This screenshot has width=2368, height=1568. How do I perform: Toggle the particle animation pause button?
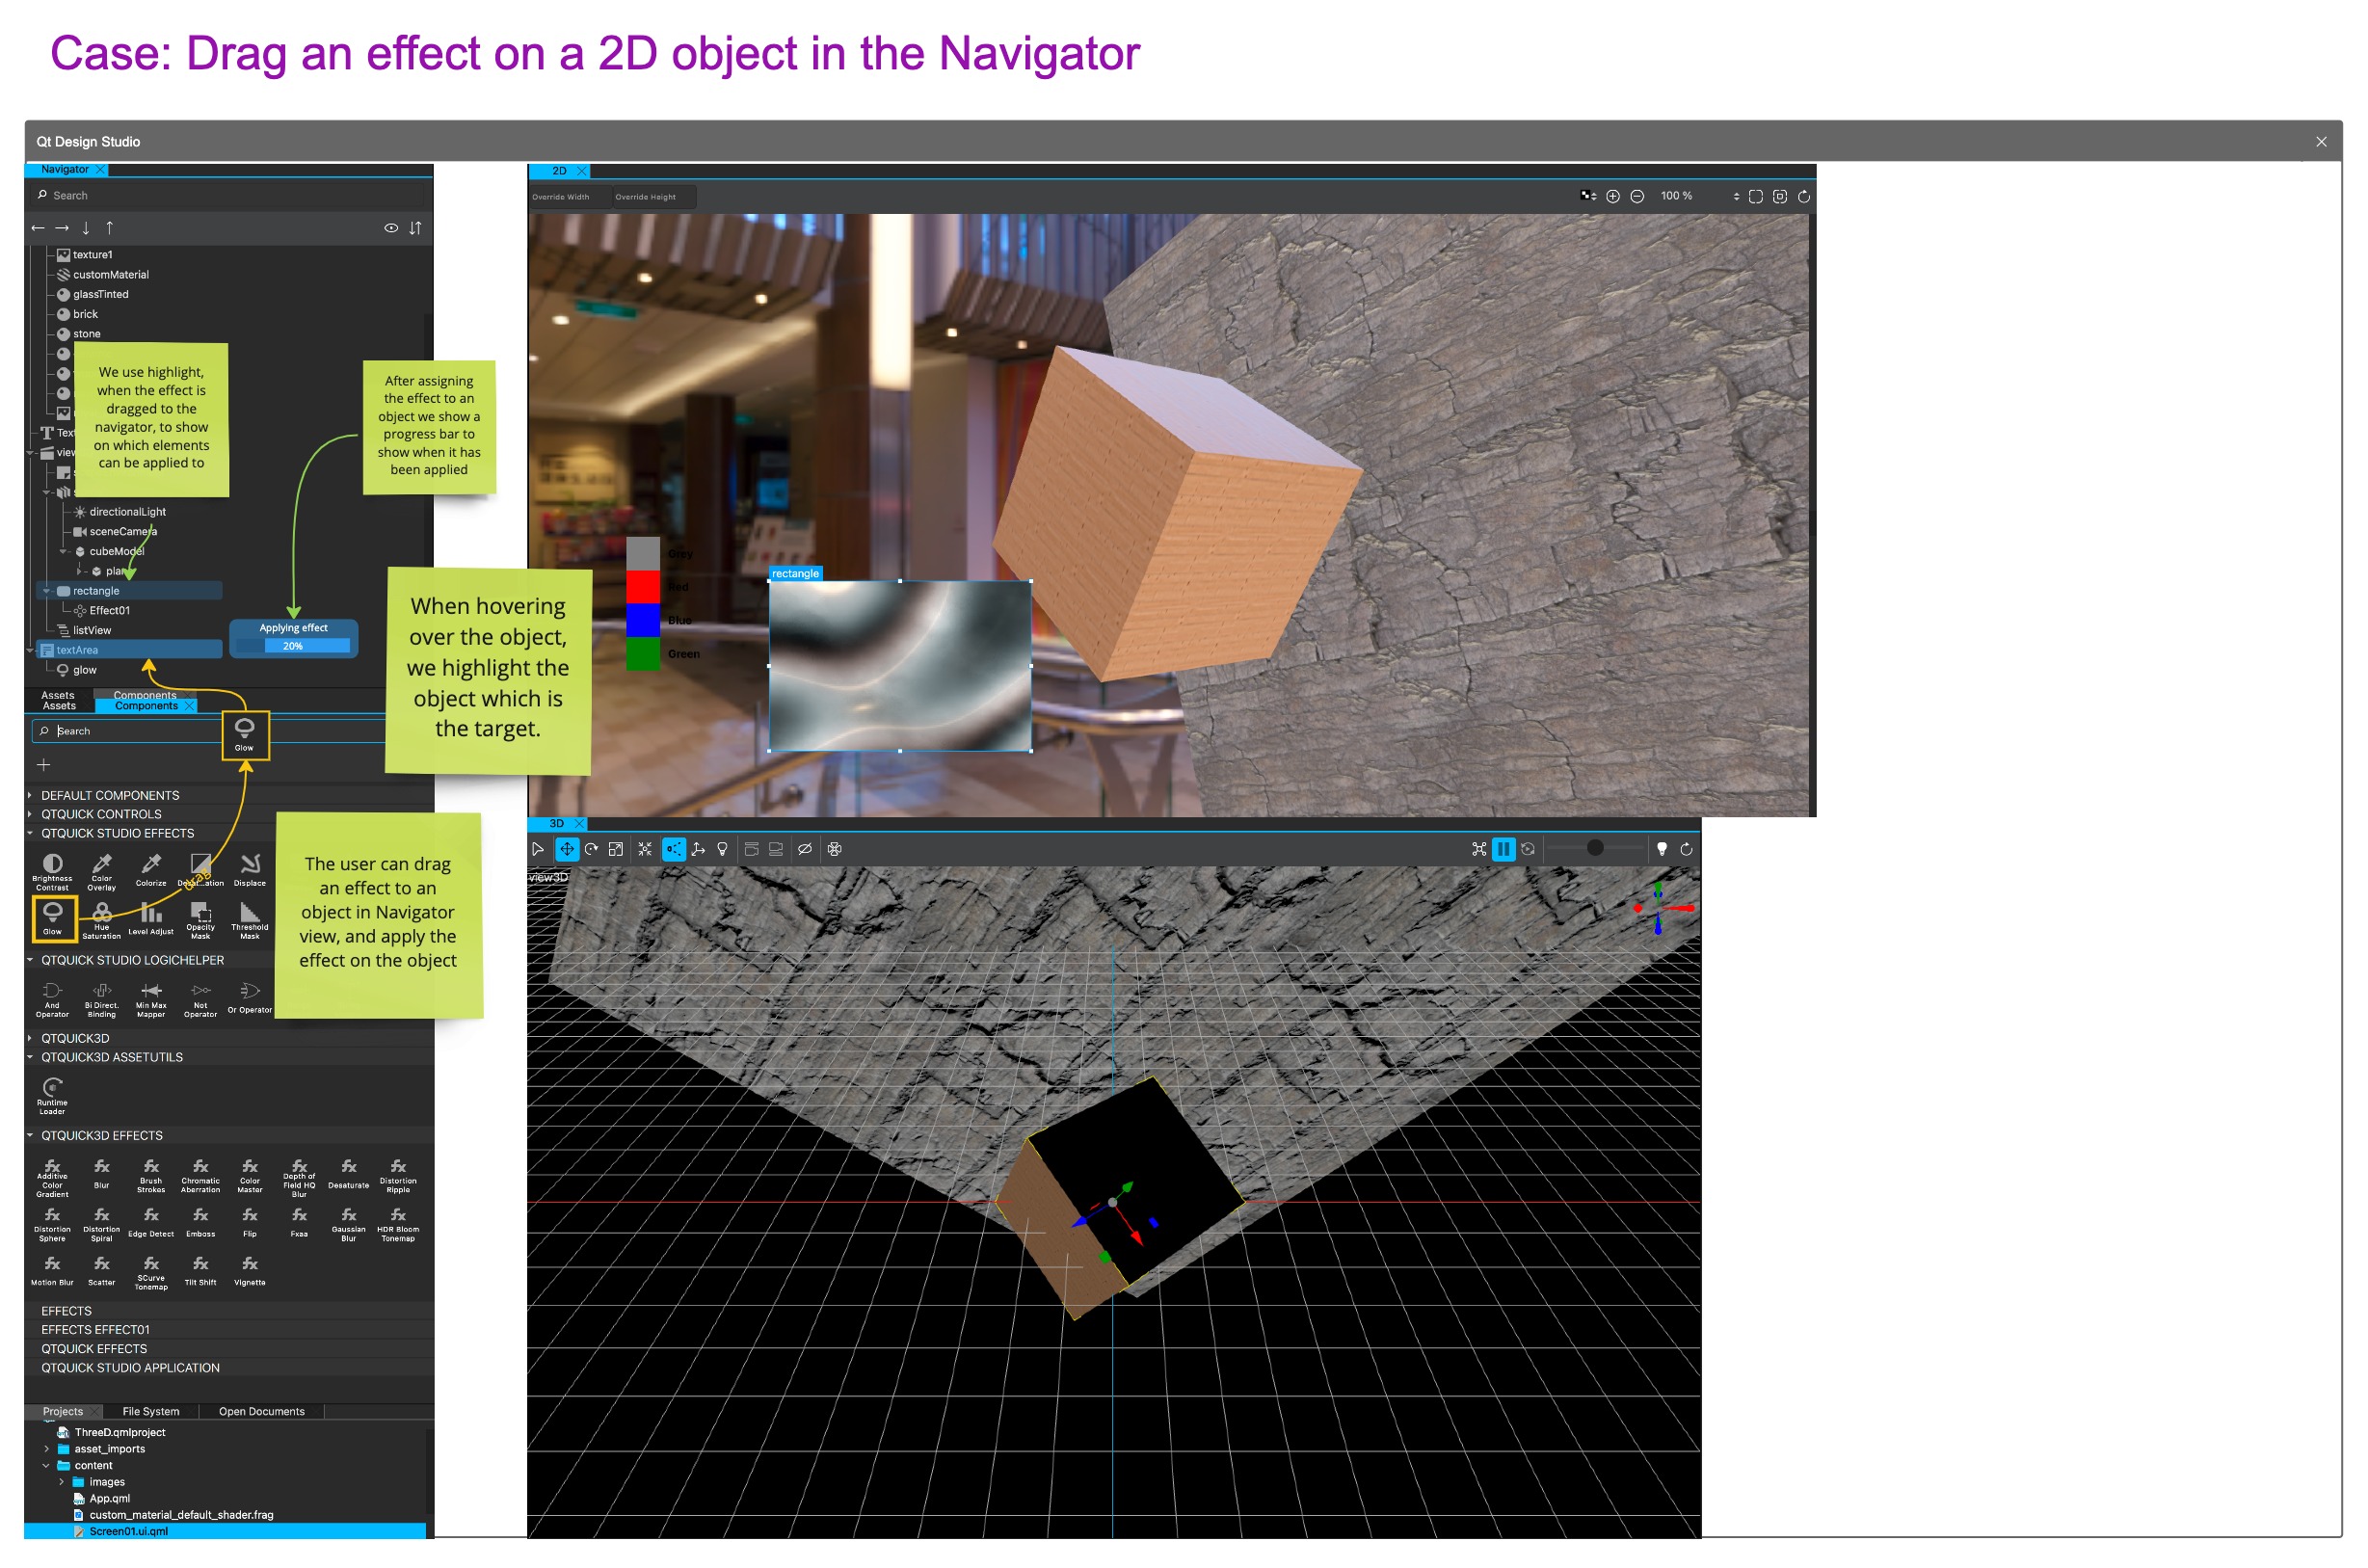1503,849
